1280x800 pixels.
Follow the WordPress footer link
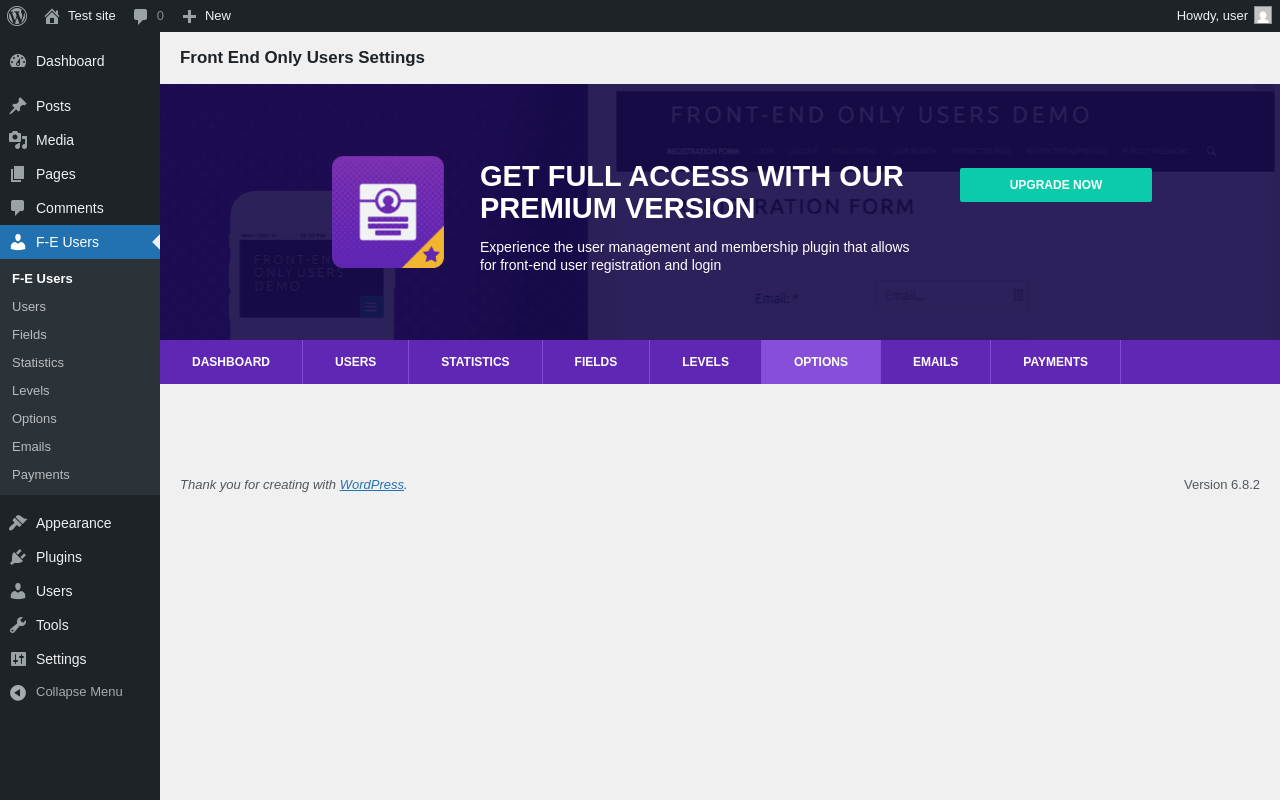372,484
